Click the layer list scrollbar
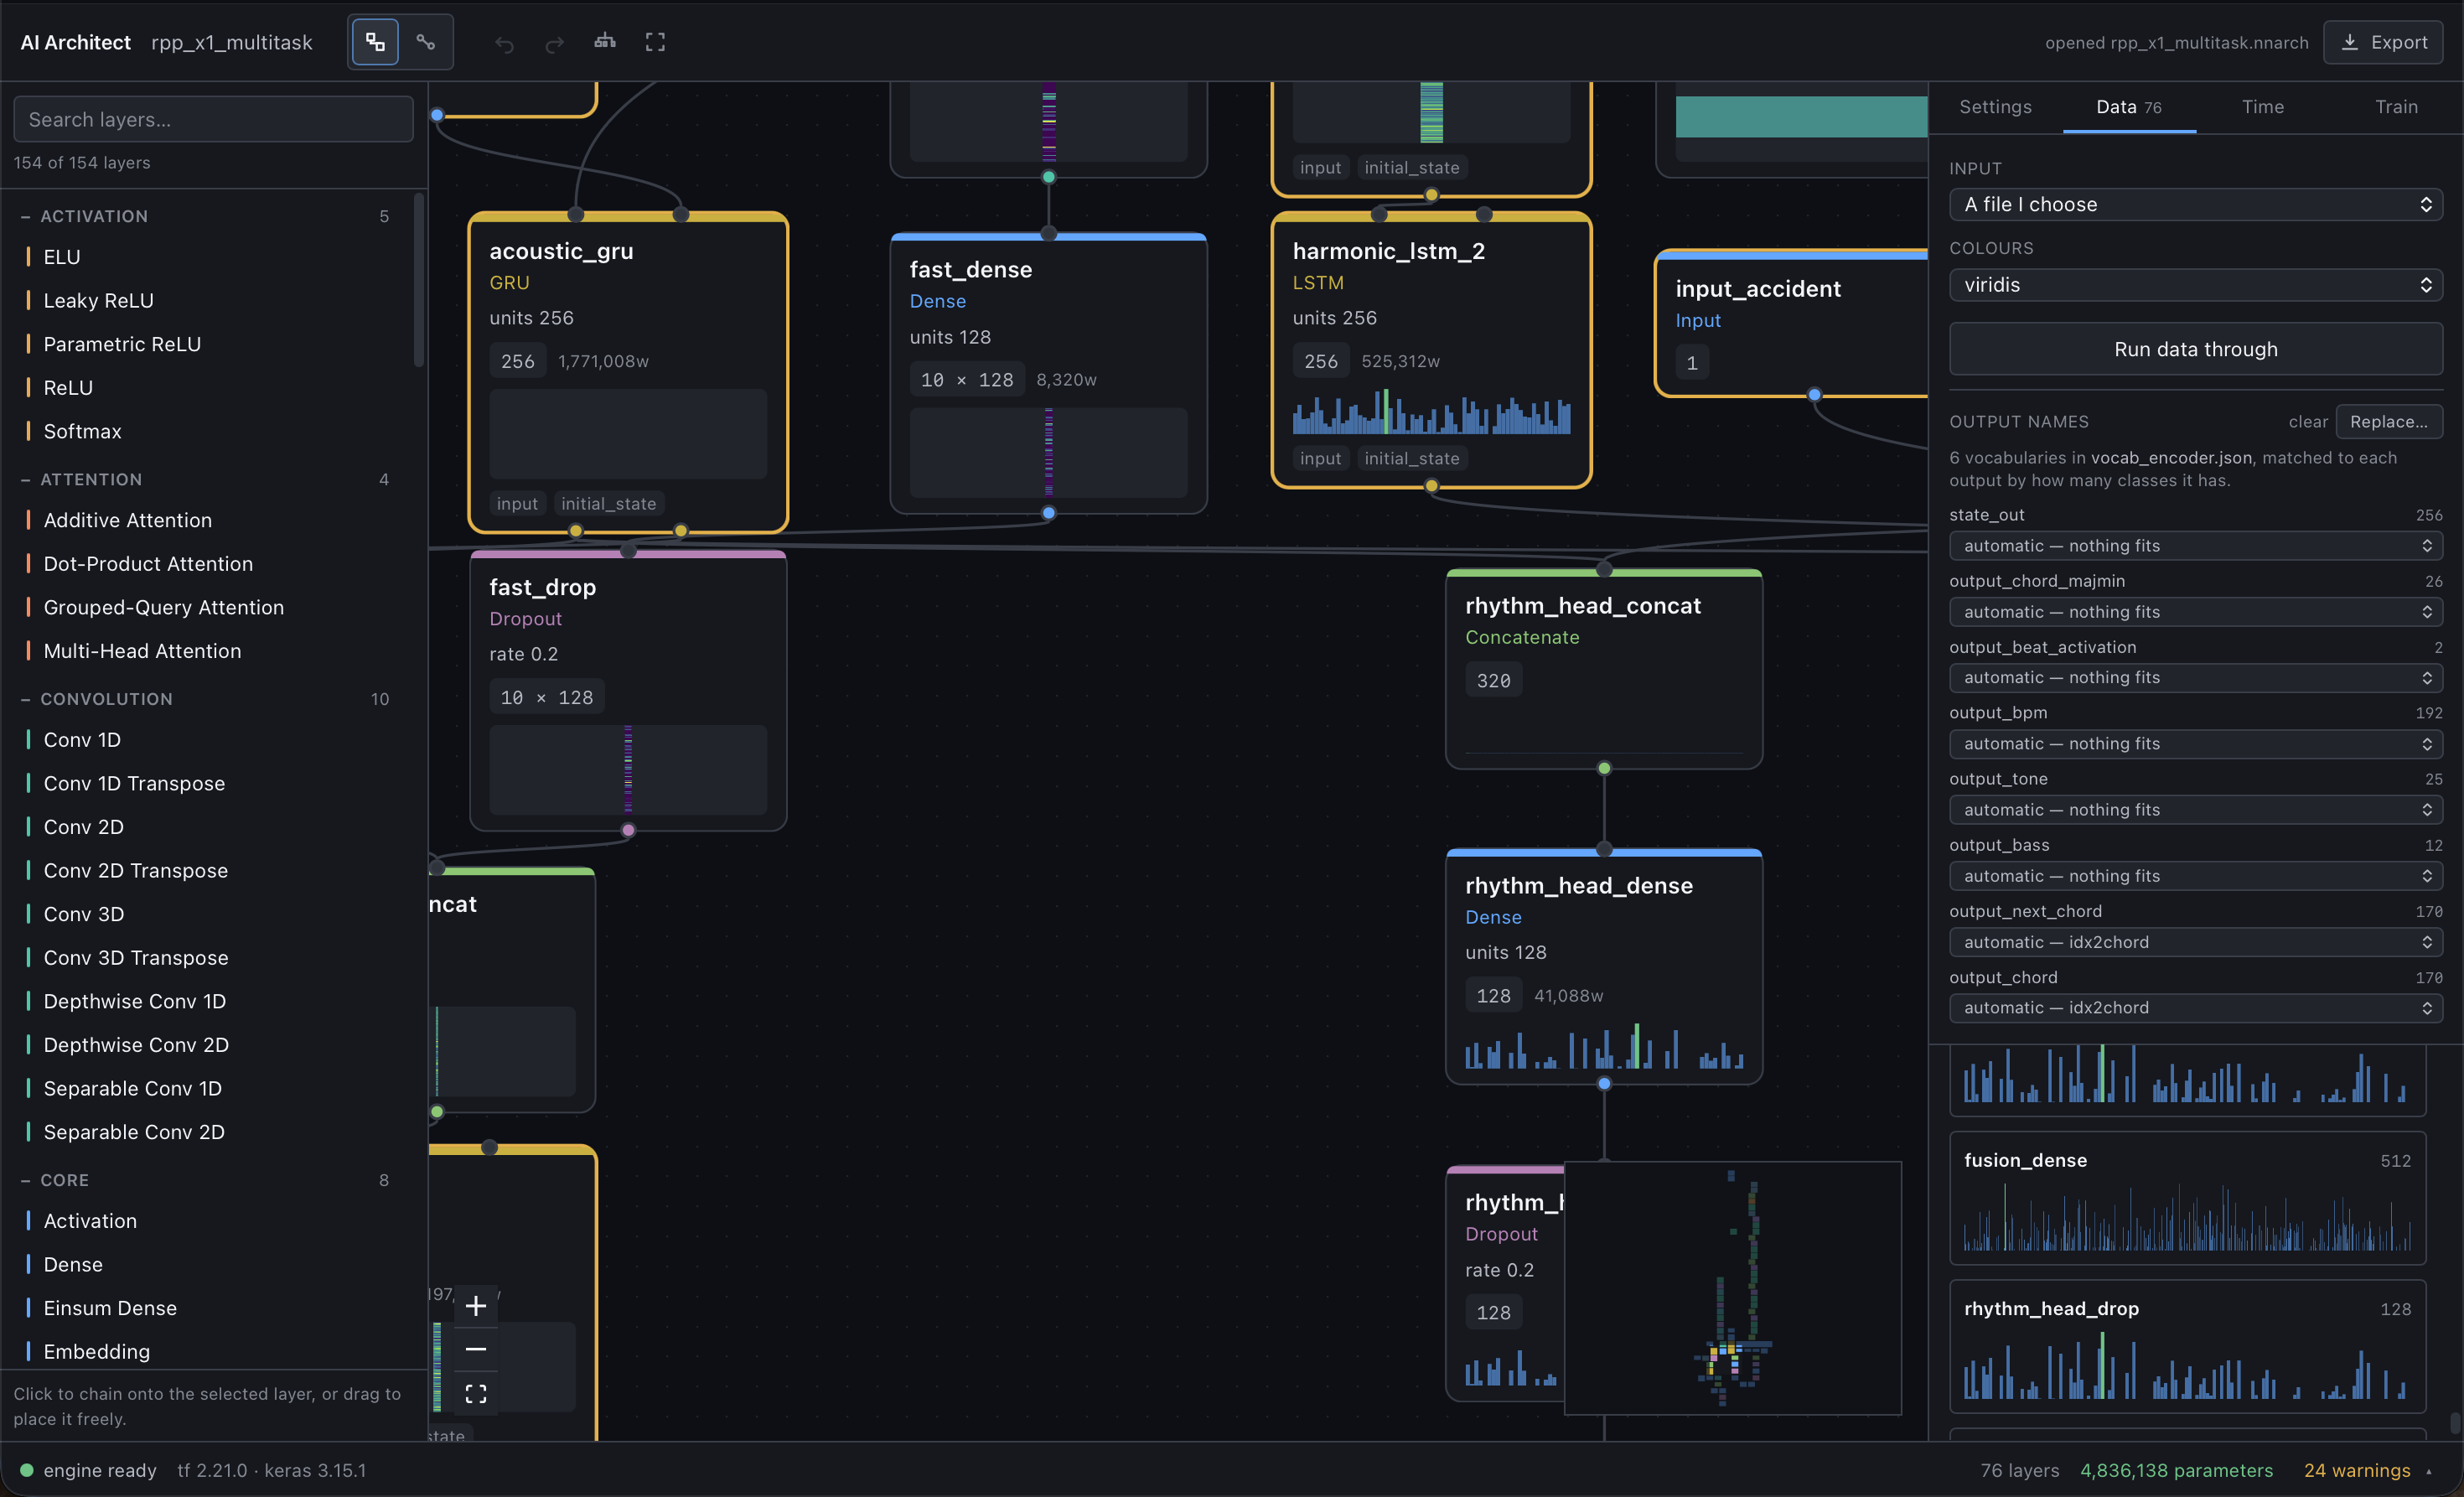 420,282
